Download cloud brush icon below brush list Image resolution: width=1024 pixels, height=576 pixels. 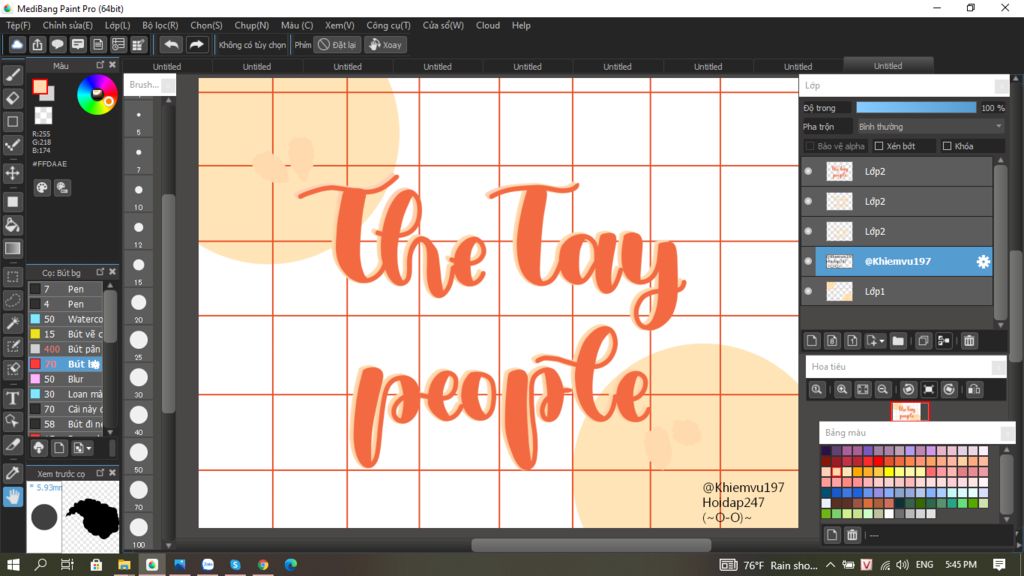[39, 448]
